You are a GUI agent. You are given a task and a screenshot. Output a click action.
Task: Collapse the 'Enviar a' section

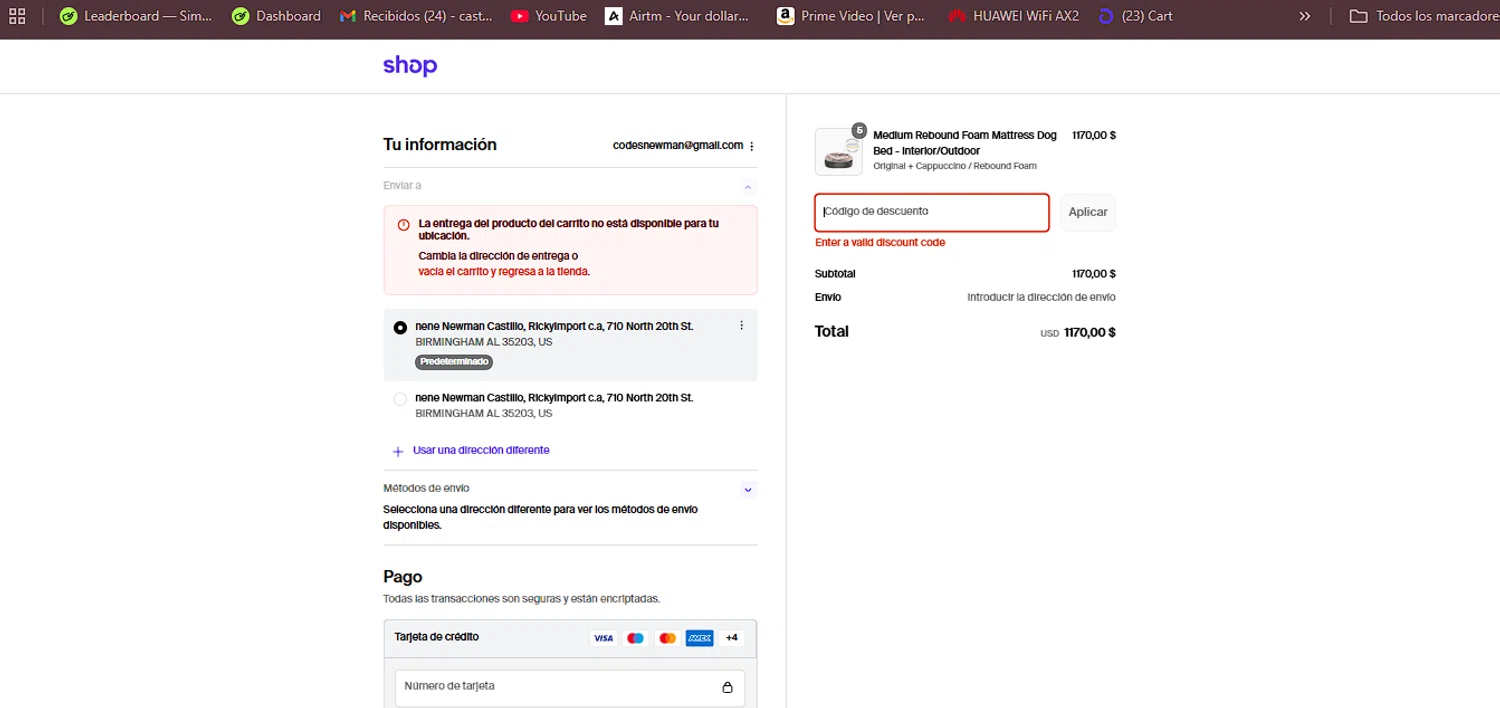[x=748, y=186]
